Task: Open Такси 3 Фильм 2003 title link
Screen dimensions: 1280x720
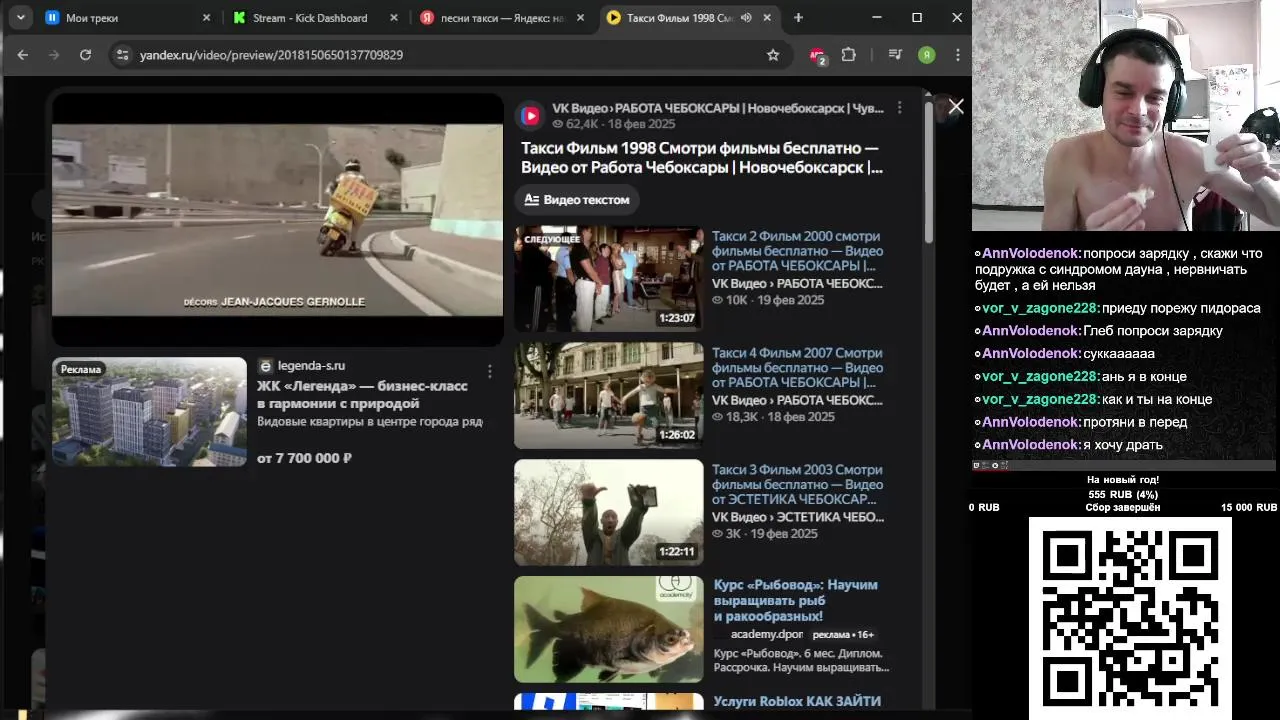Action: click(x=797, y=484)
